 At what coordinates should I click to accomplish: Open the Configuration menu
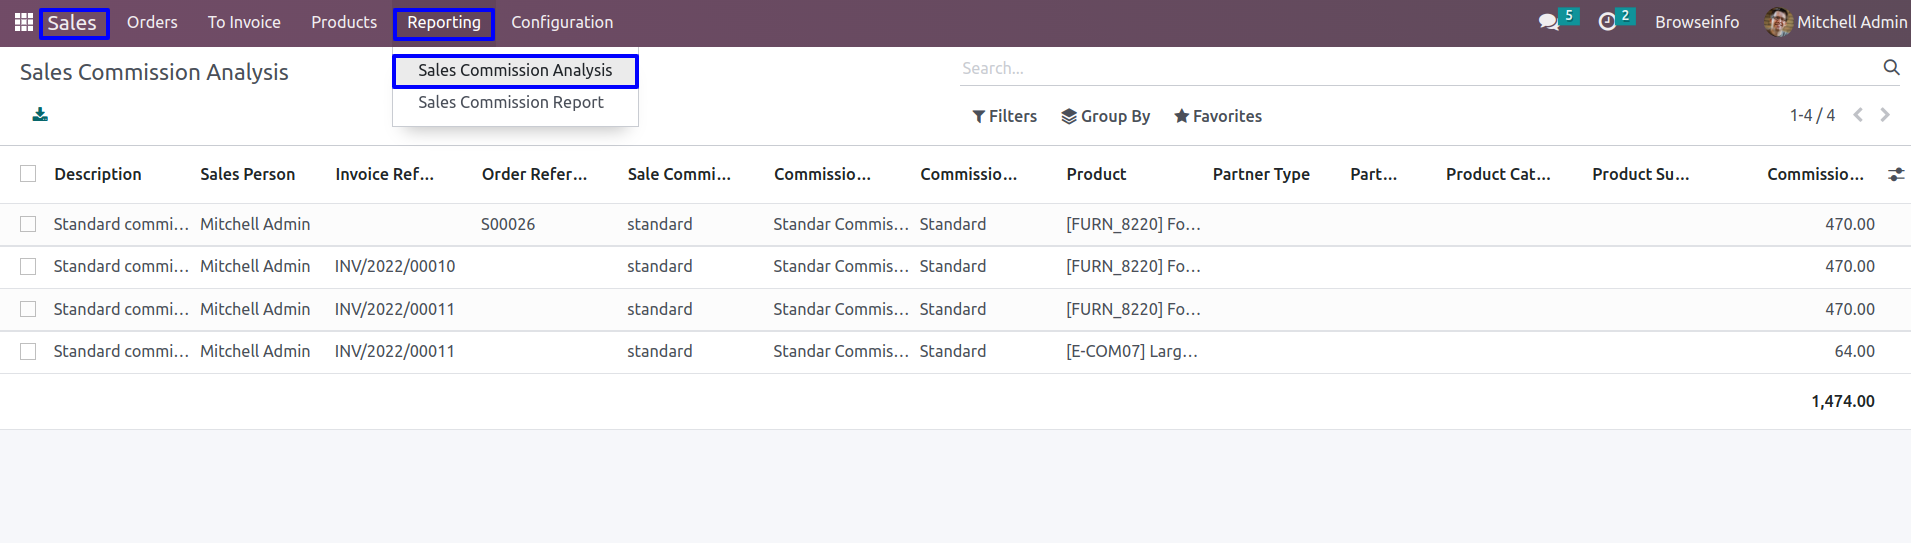click(x=562, y=22)
